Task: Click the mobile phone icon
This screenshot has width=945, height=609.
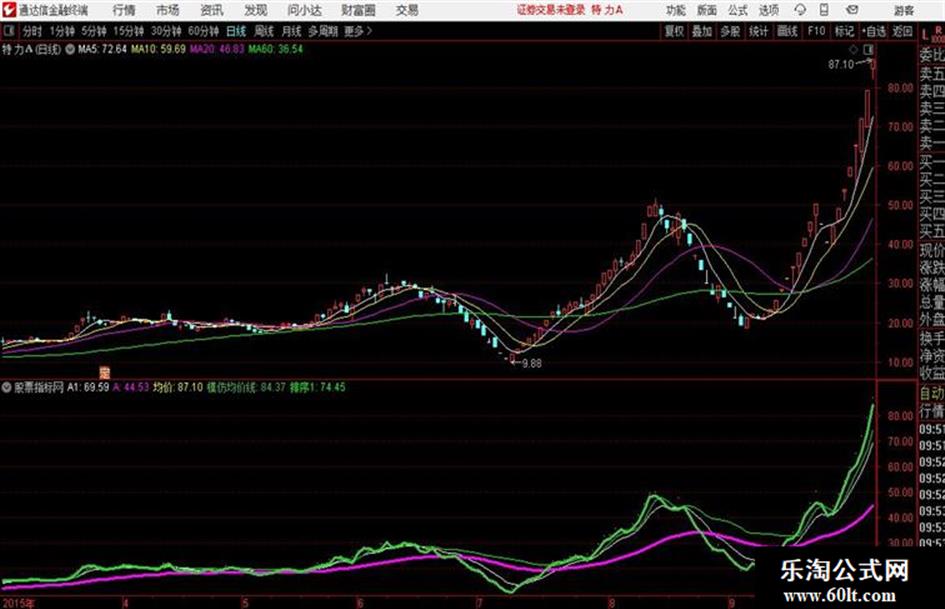Action: [x=824, y=10]
